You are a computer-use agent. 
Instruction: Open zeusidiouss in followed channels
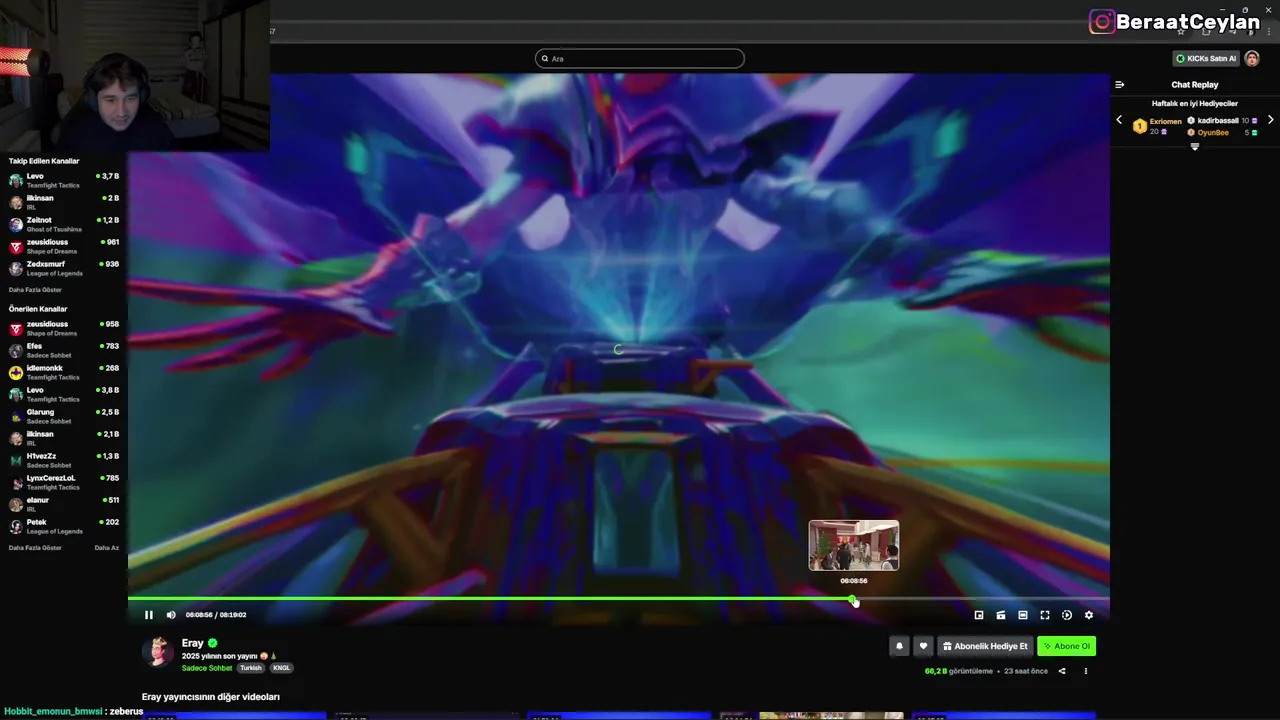(64, 246)
